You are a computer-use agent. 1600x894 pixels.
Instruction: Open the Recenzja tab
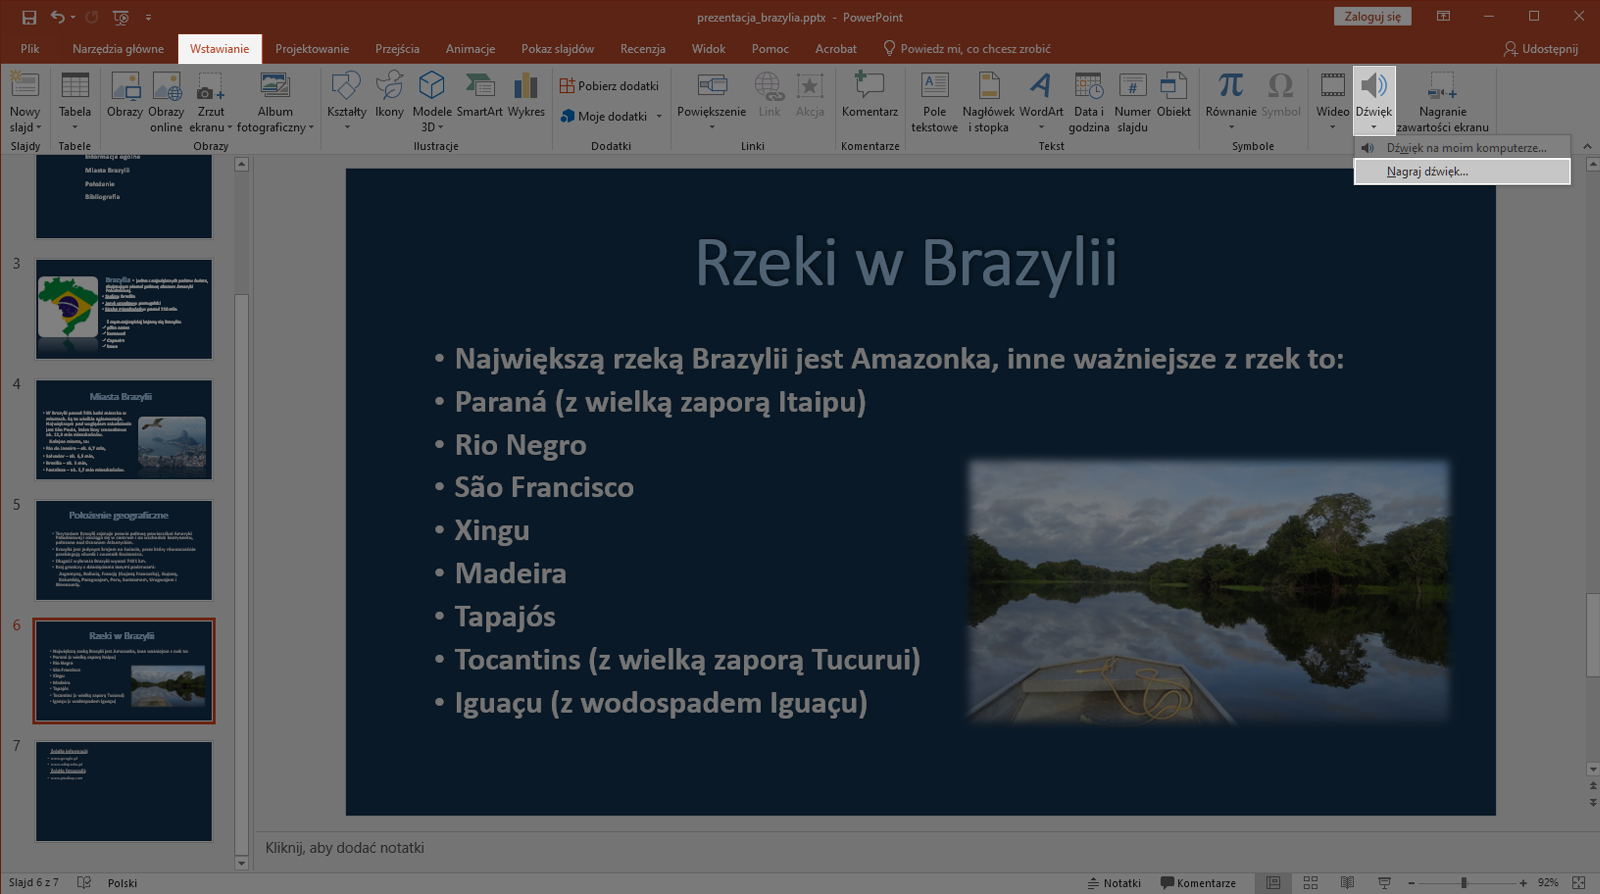[x=642, y=49]
